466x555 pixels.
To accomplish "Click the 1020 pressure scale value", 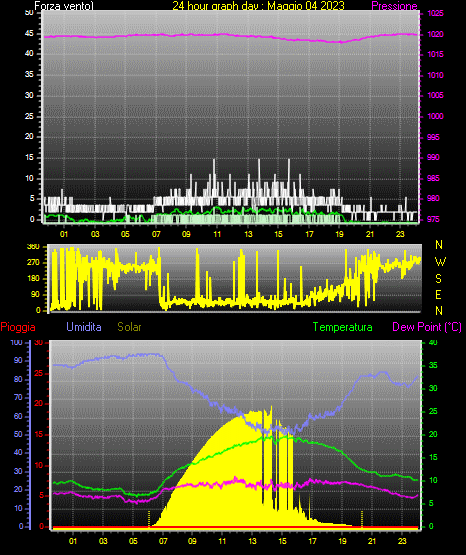I will 435,34.
